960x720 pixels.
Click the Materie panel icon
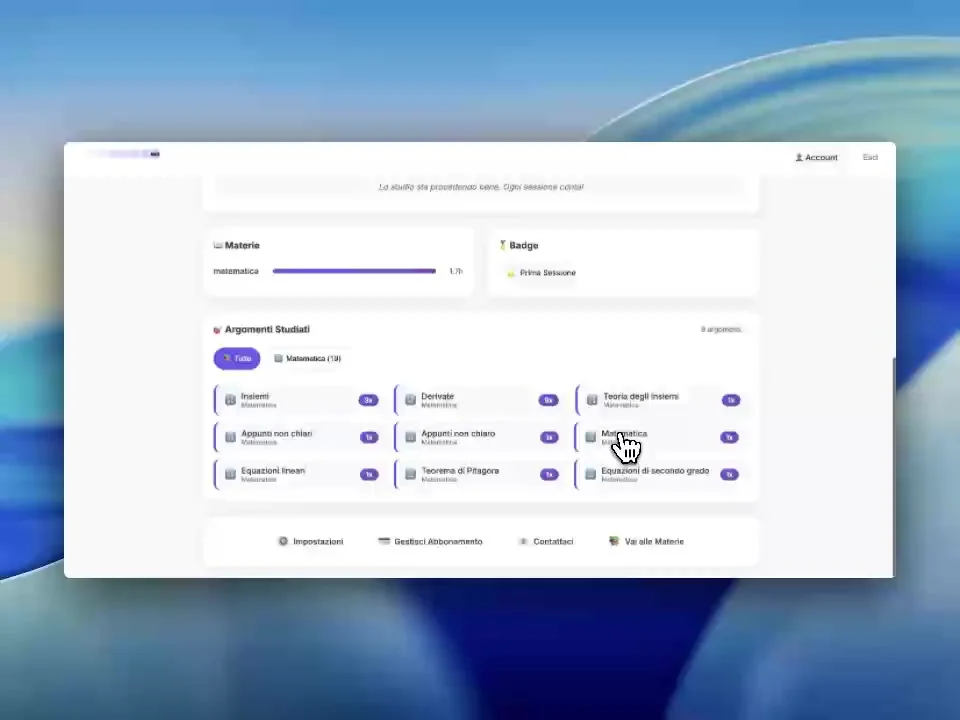pyautogui.click(x=217, y=245)
